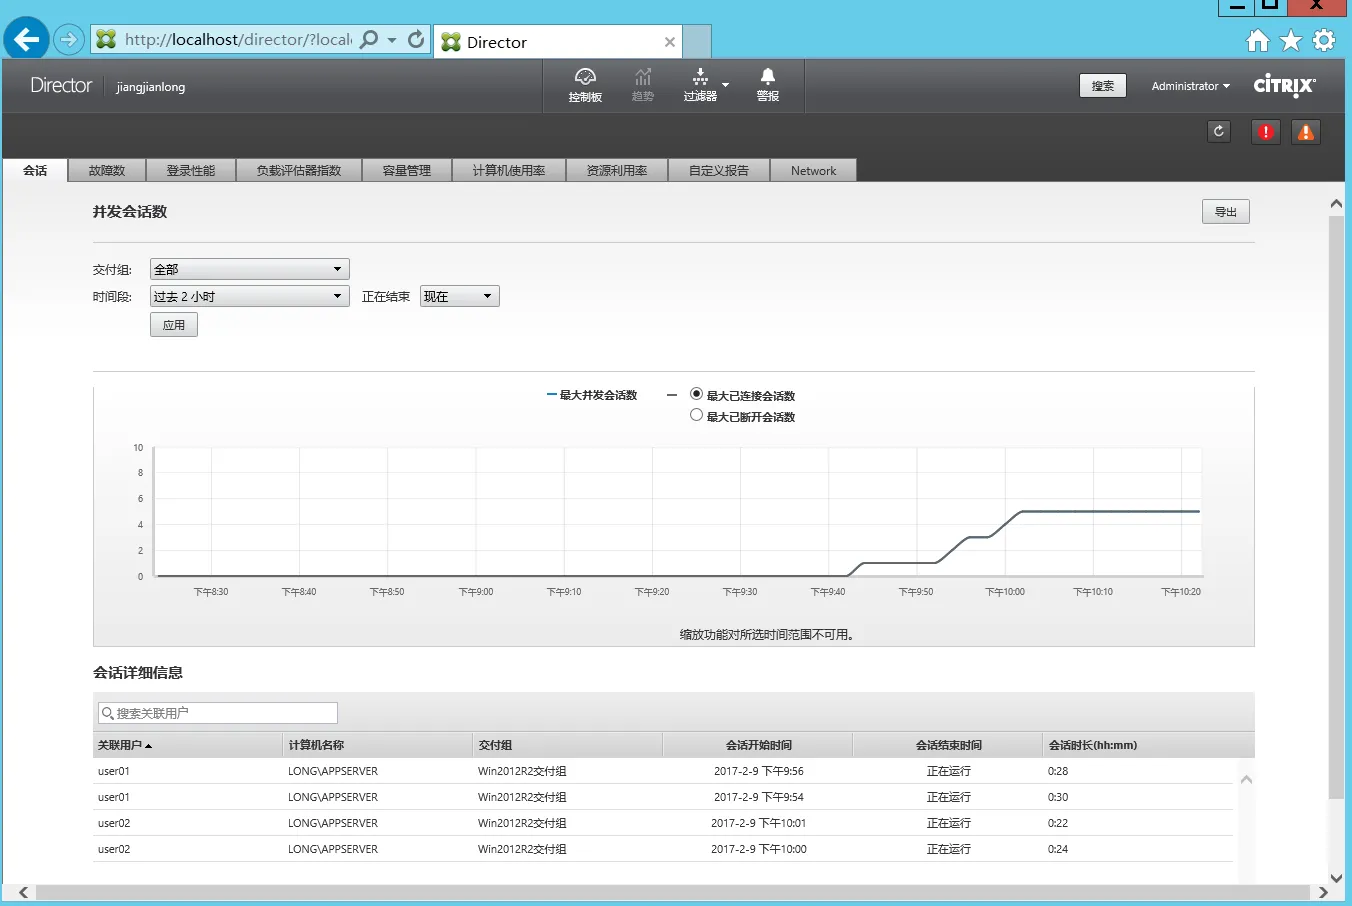The width and height of the screenshot is (1352, 906).
Task: Open the 正在结束 dropdown showing 现在
Action: point(460,296)
